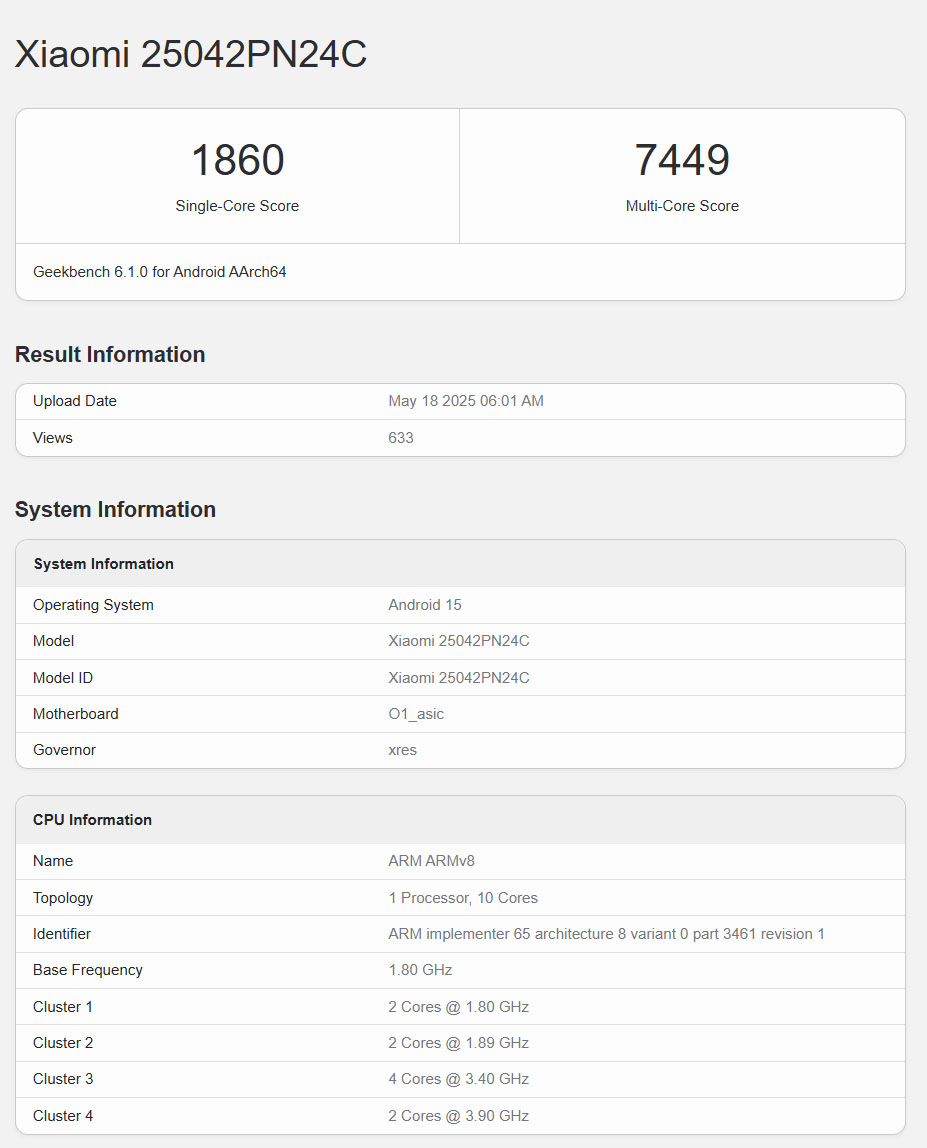The width and height of the screenshot is (927, 1148).
Task: Click the "Operating System" row label
Action: [x=93, y=605]
